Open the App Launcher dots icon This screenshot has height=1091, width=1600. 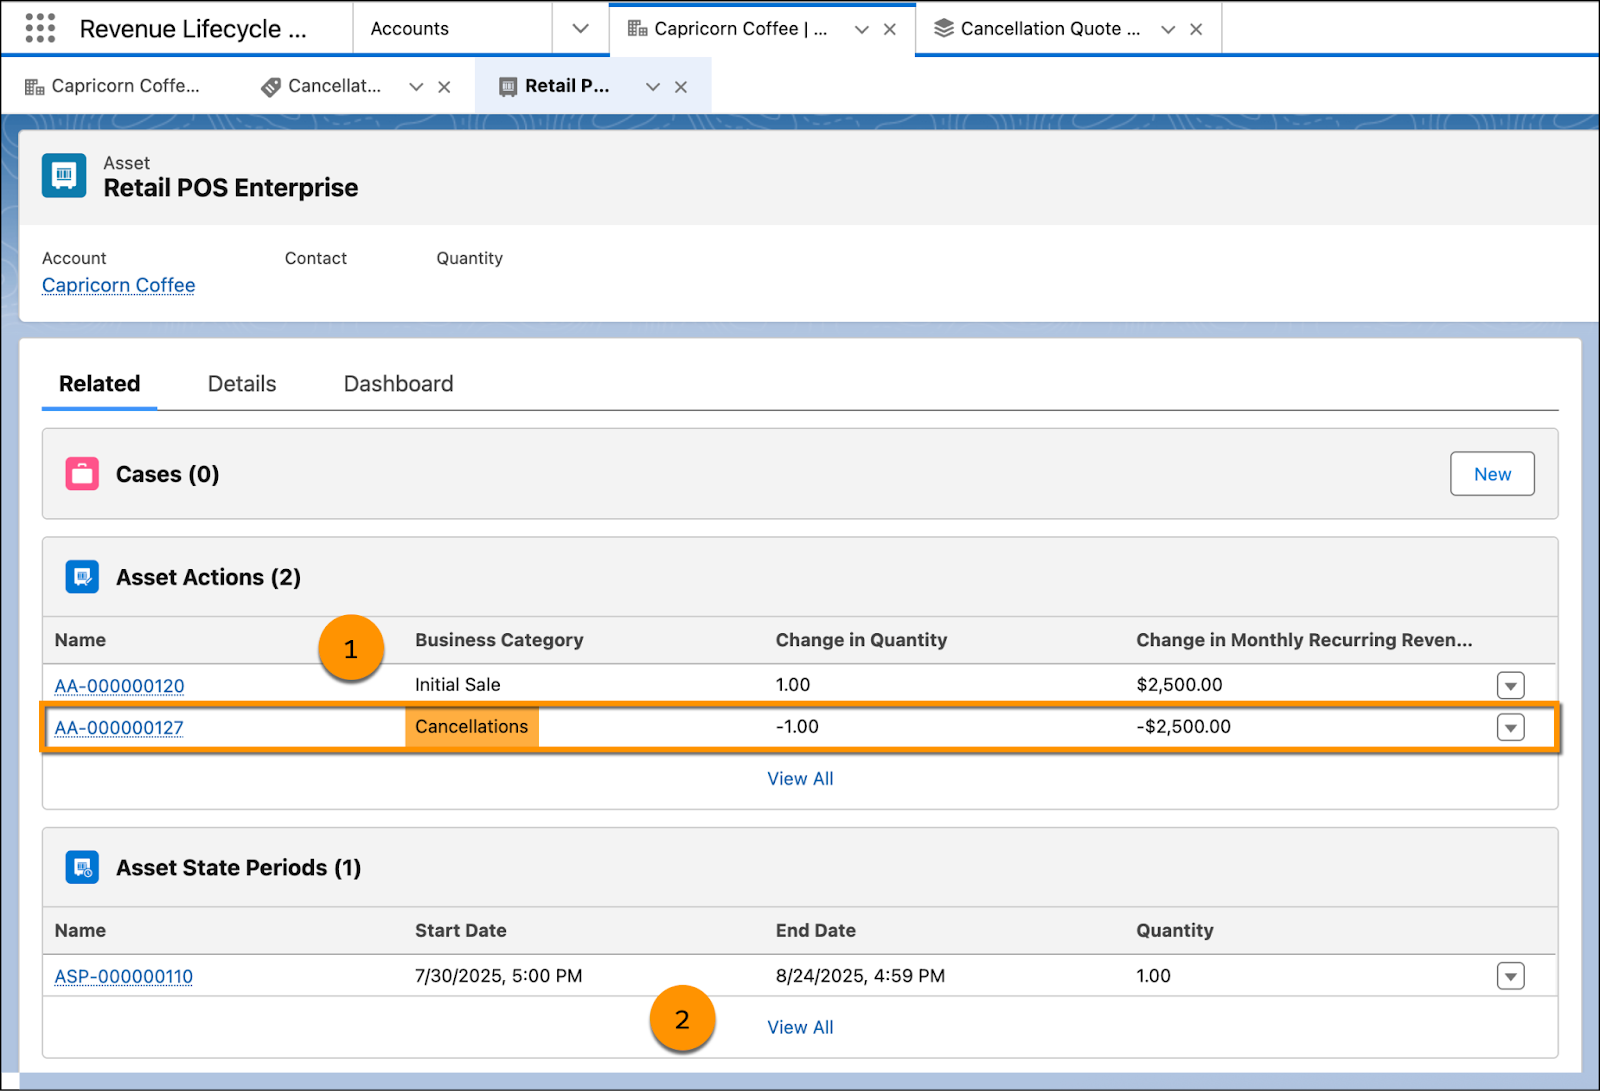tap(40, 28)
